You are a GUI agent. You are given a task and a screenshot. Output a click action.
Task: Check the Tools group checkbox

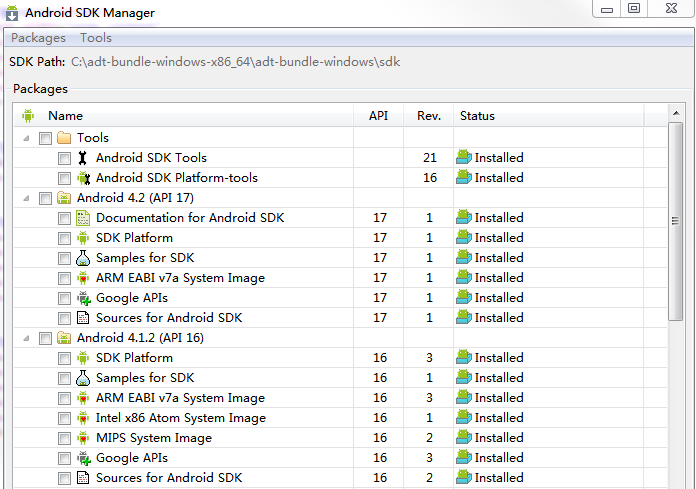[x=45, y=138]
